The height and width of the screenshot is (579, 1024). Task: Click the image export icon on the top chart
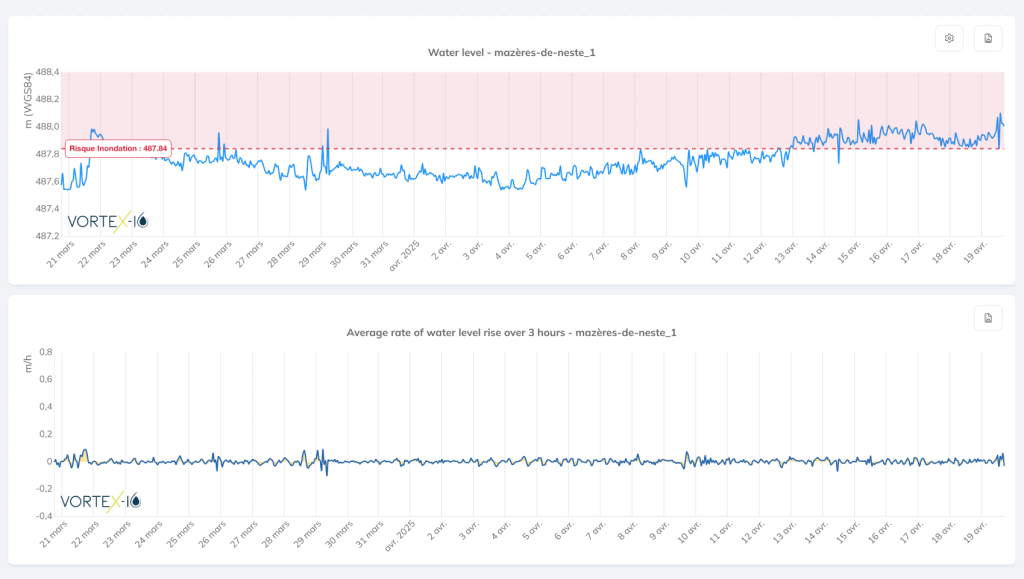pyautogui.click(x=987, y=38)
